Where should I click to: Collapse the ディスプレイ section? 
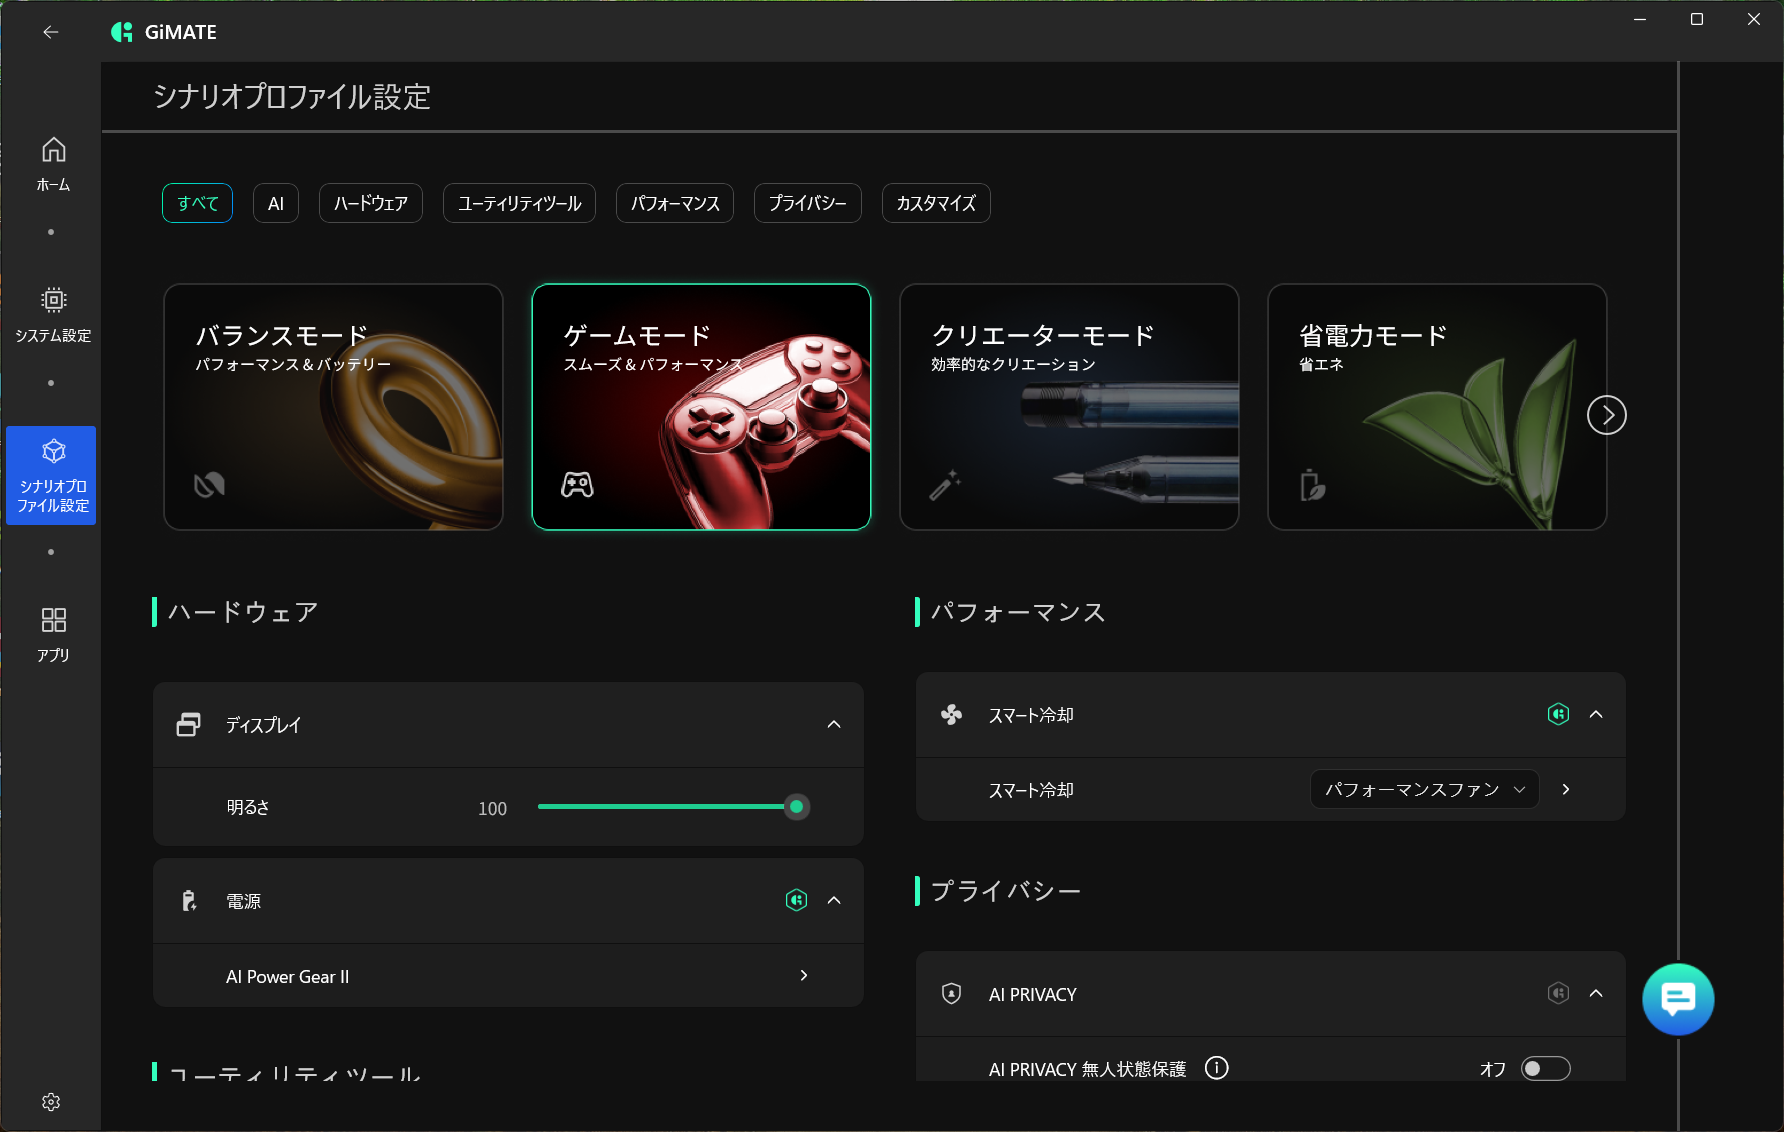point(834,725)
